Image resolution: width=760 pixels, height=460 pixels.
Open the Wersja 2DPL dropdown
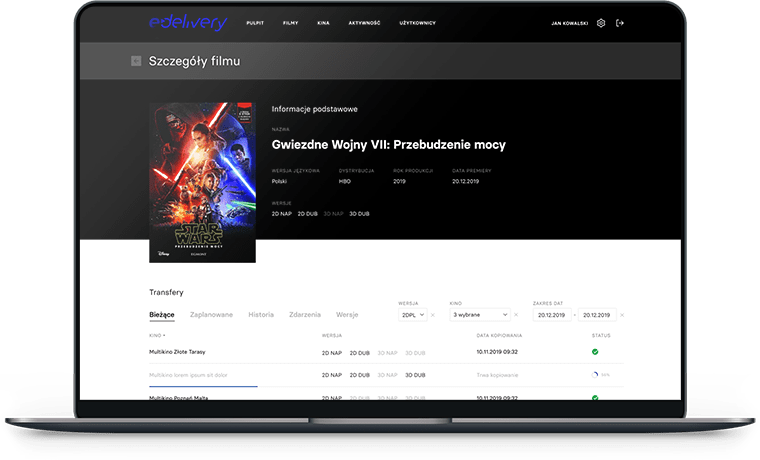tap(413, 315)
